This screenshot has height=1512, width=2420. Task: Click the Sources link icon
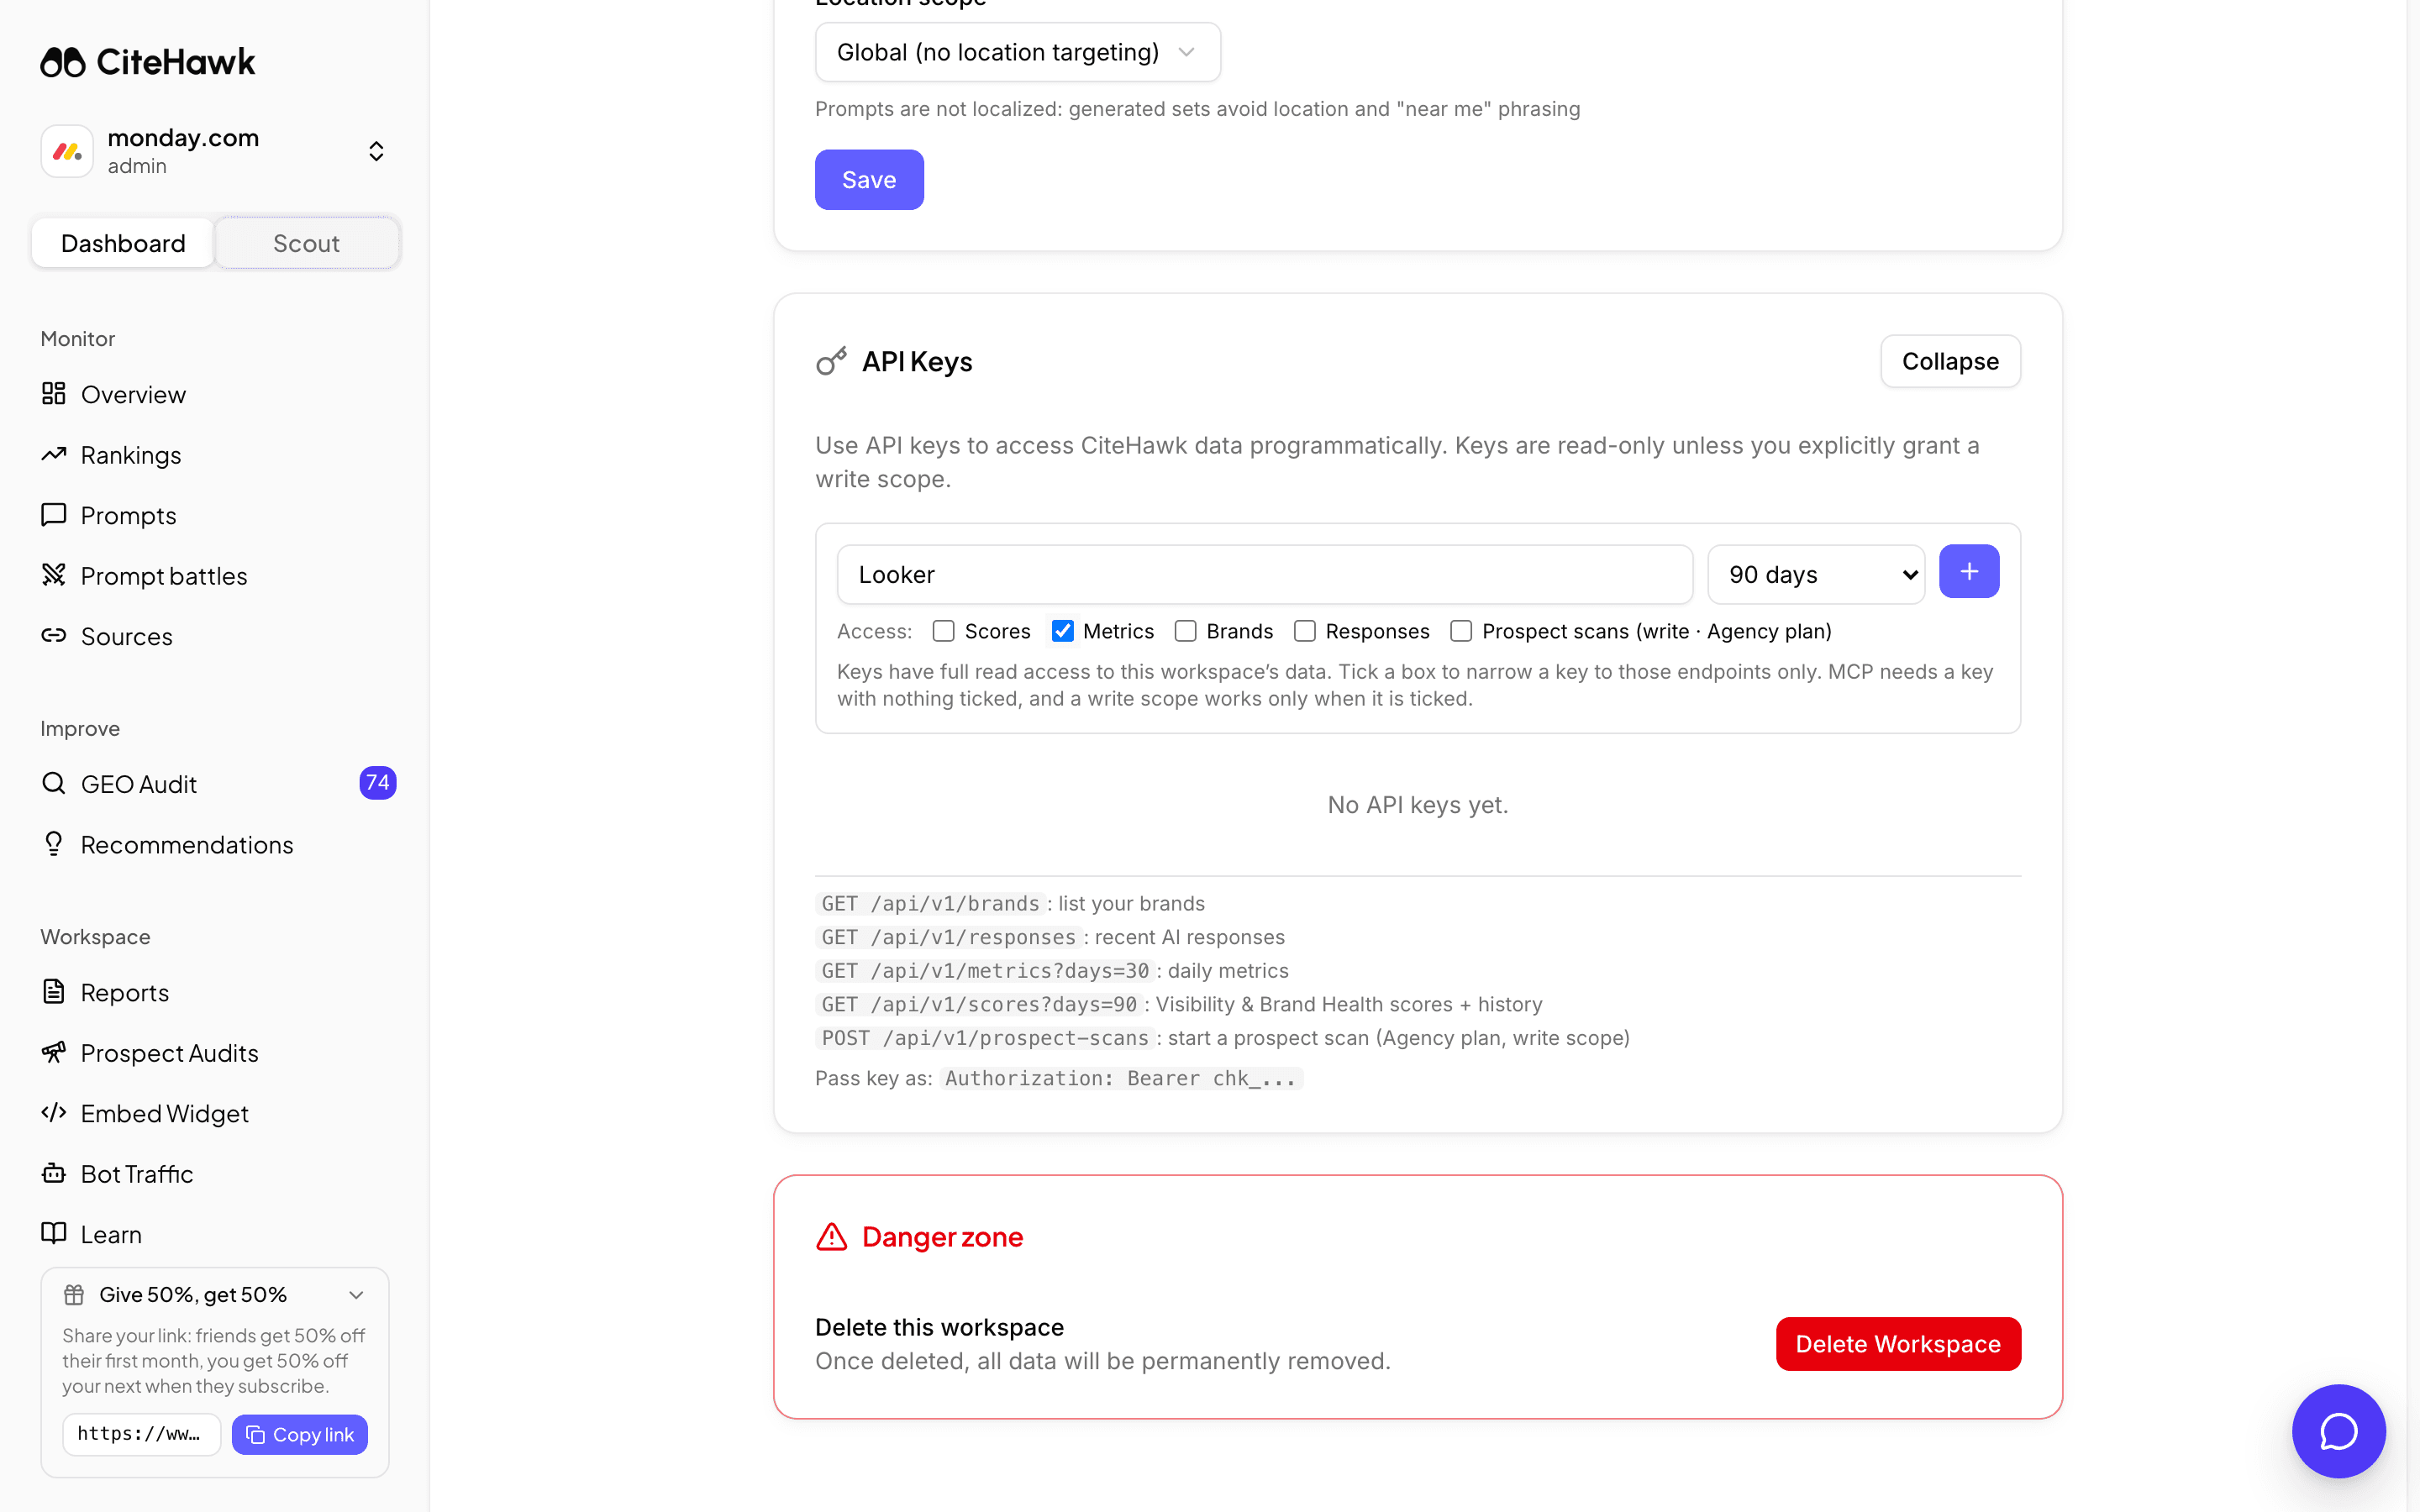(54, 636)
